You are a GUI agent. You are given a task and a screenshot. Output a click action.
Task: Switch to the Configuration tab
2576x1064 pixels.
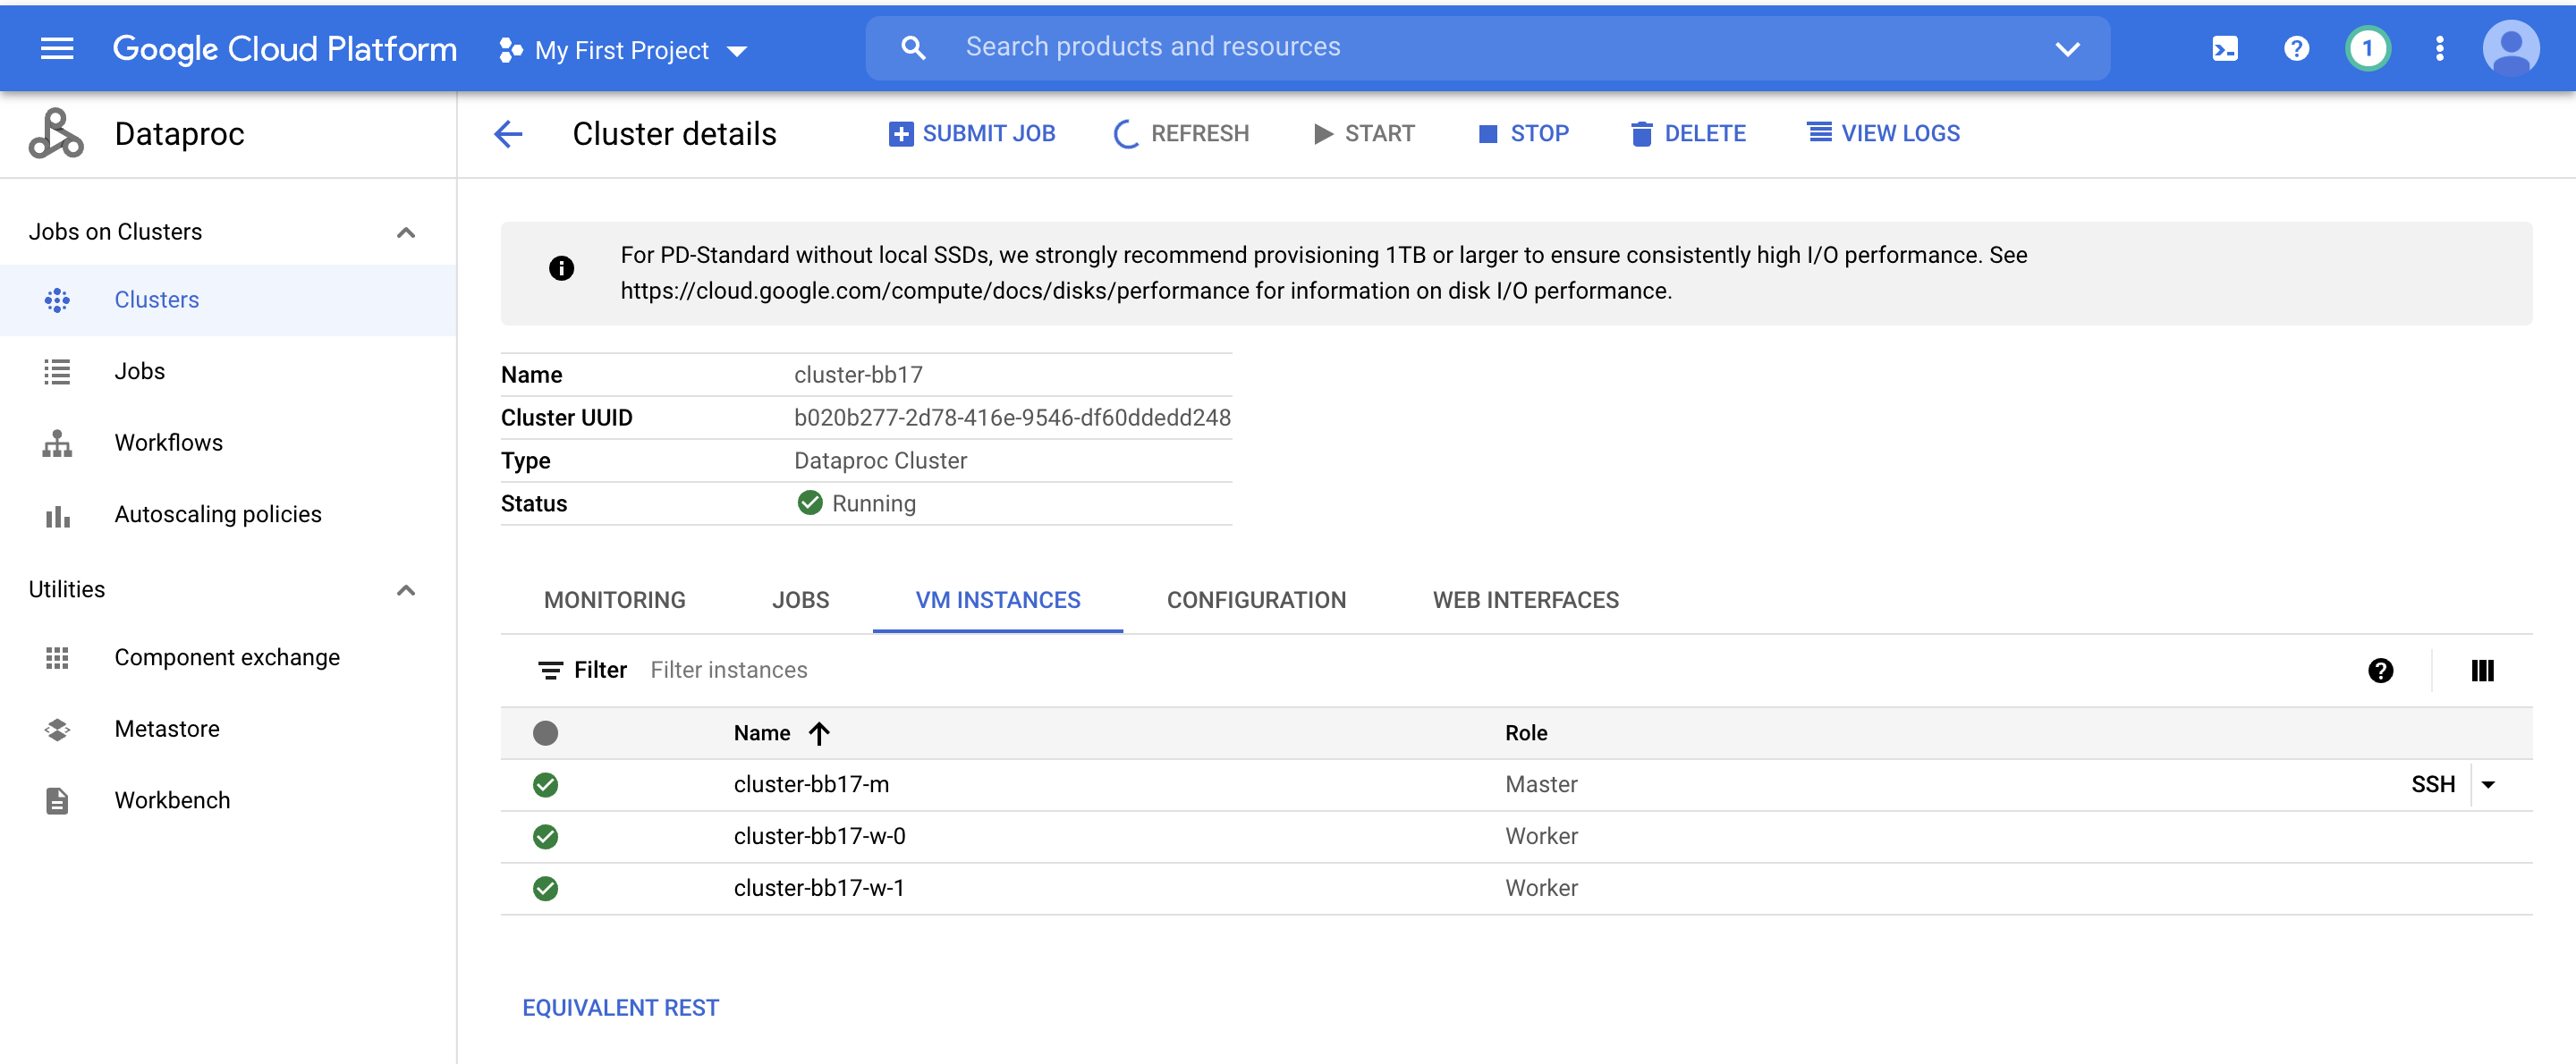1256,600
